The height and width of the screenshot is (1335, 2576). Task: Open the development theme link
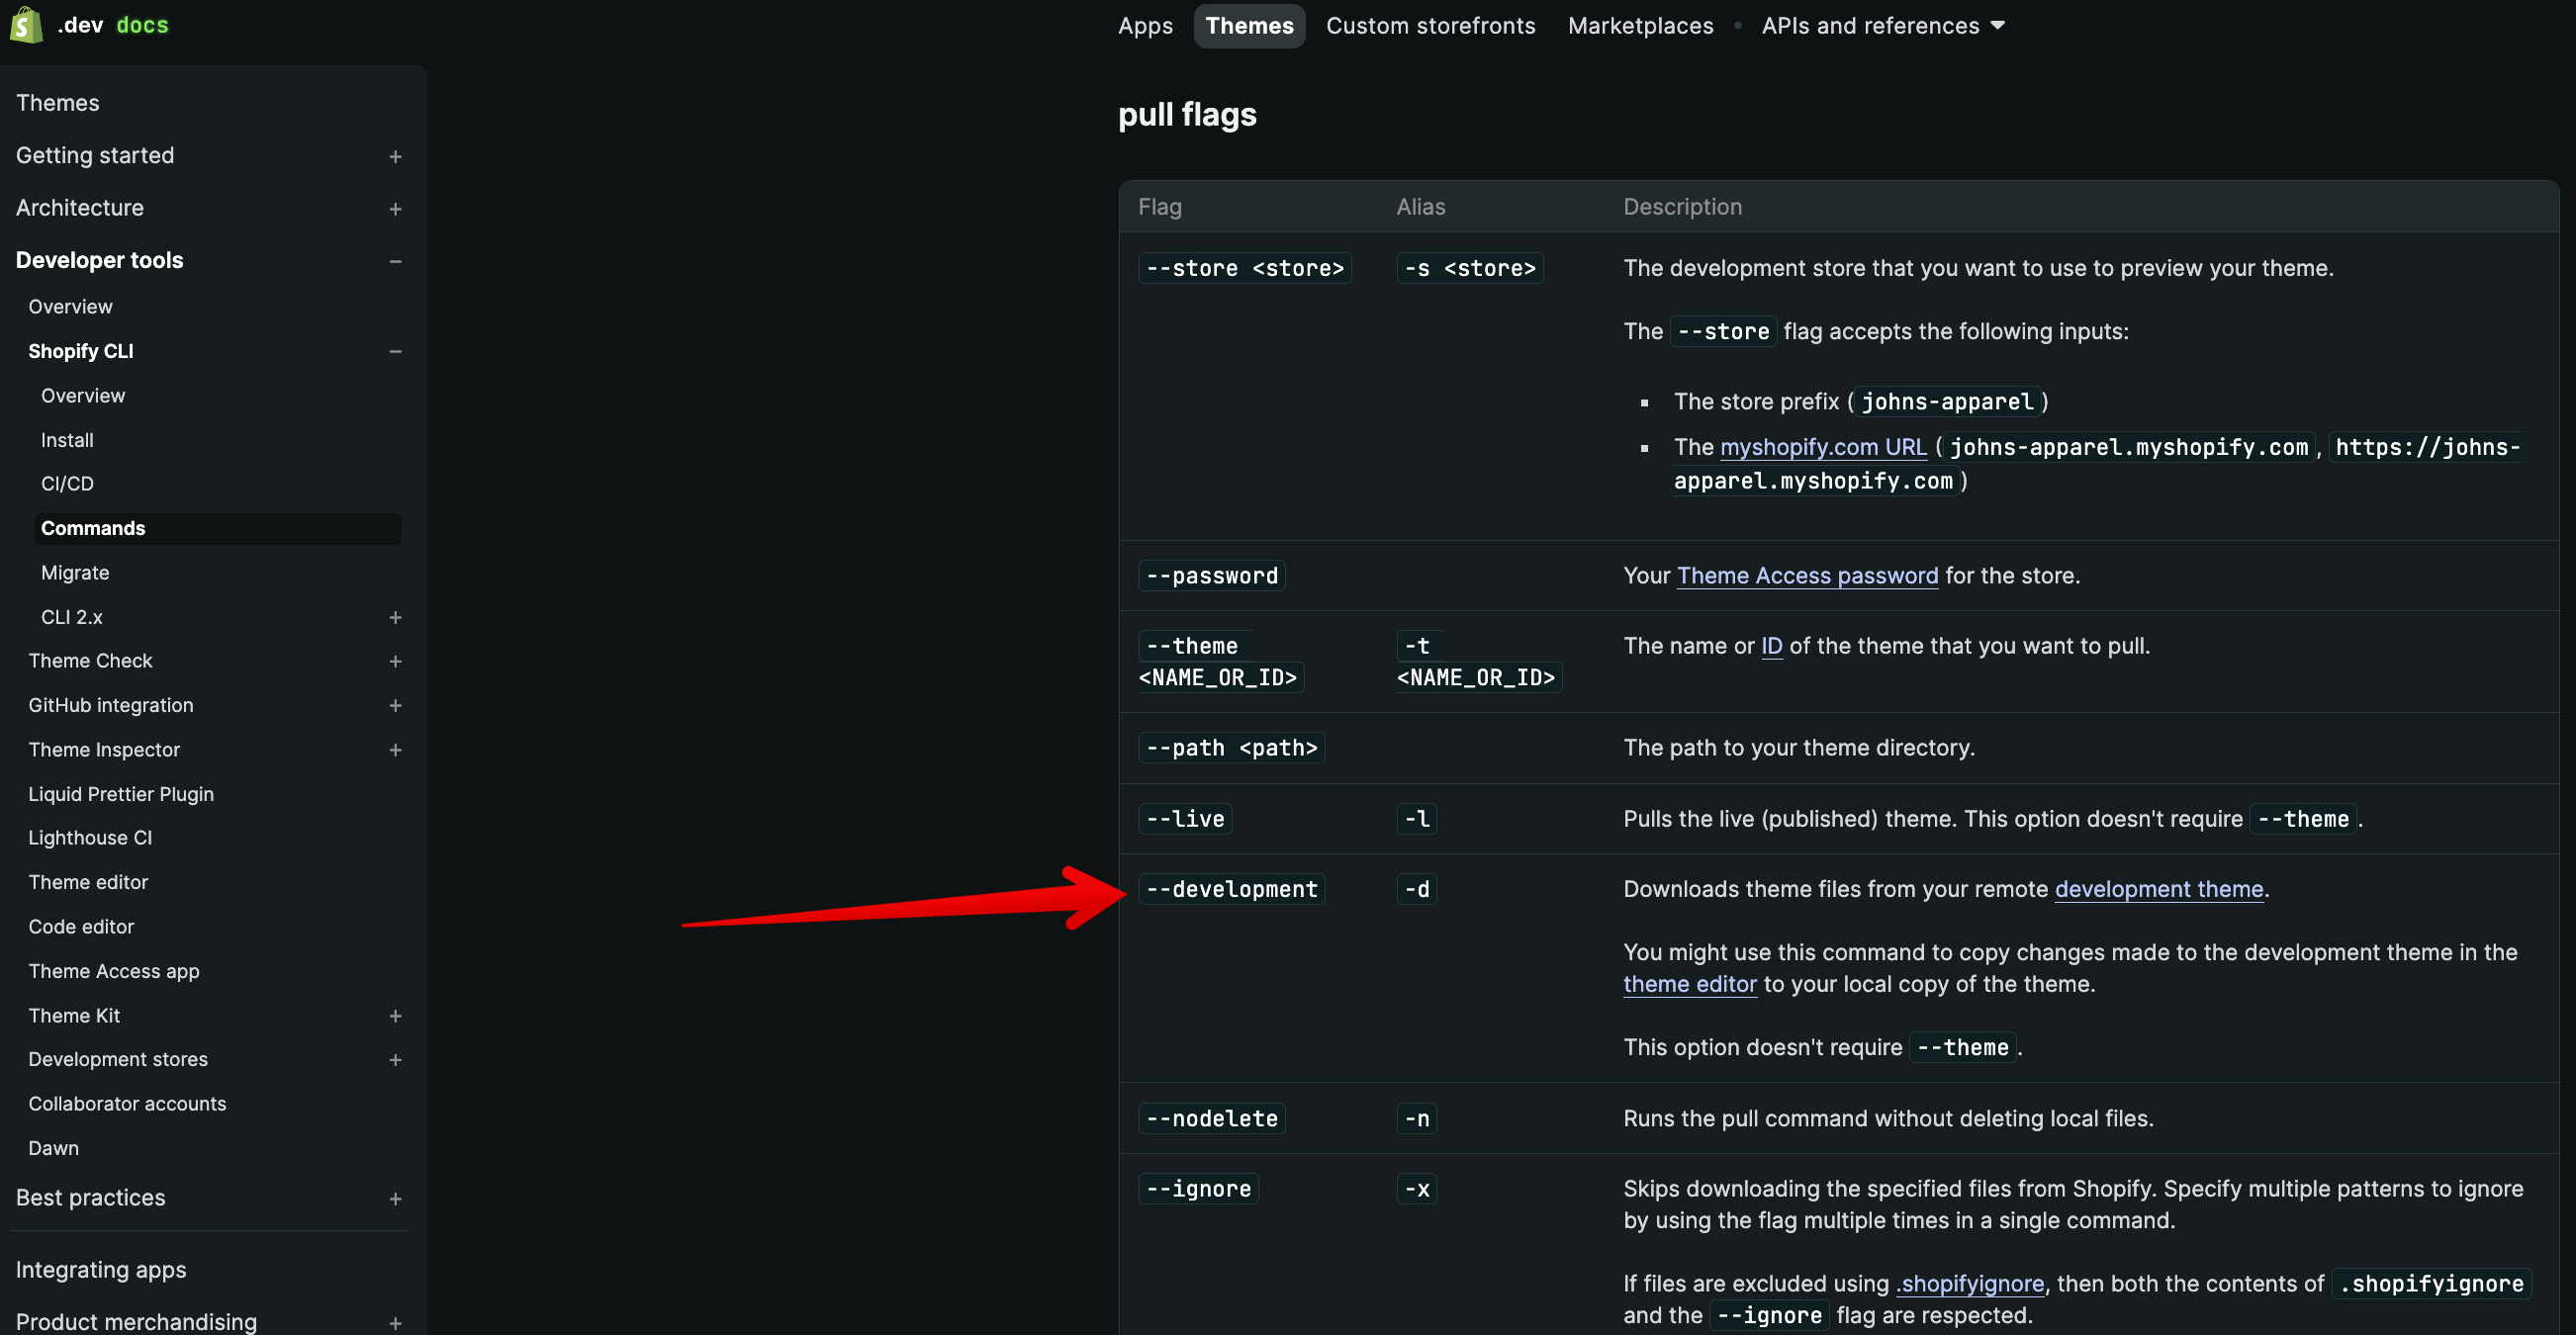(x=2159, y=889)
